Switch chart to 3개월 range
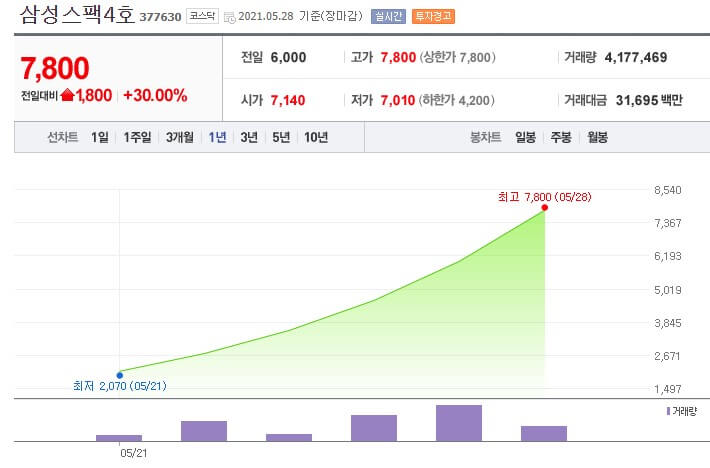 click(180, 137)
